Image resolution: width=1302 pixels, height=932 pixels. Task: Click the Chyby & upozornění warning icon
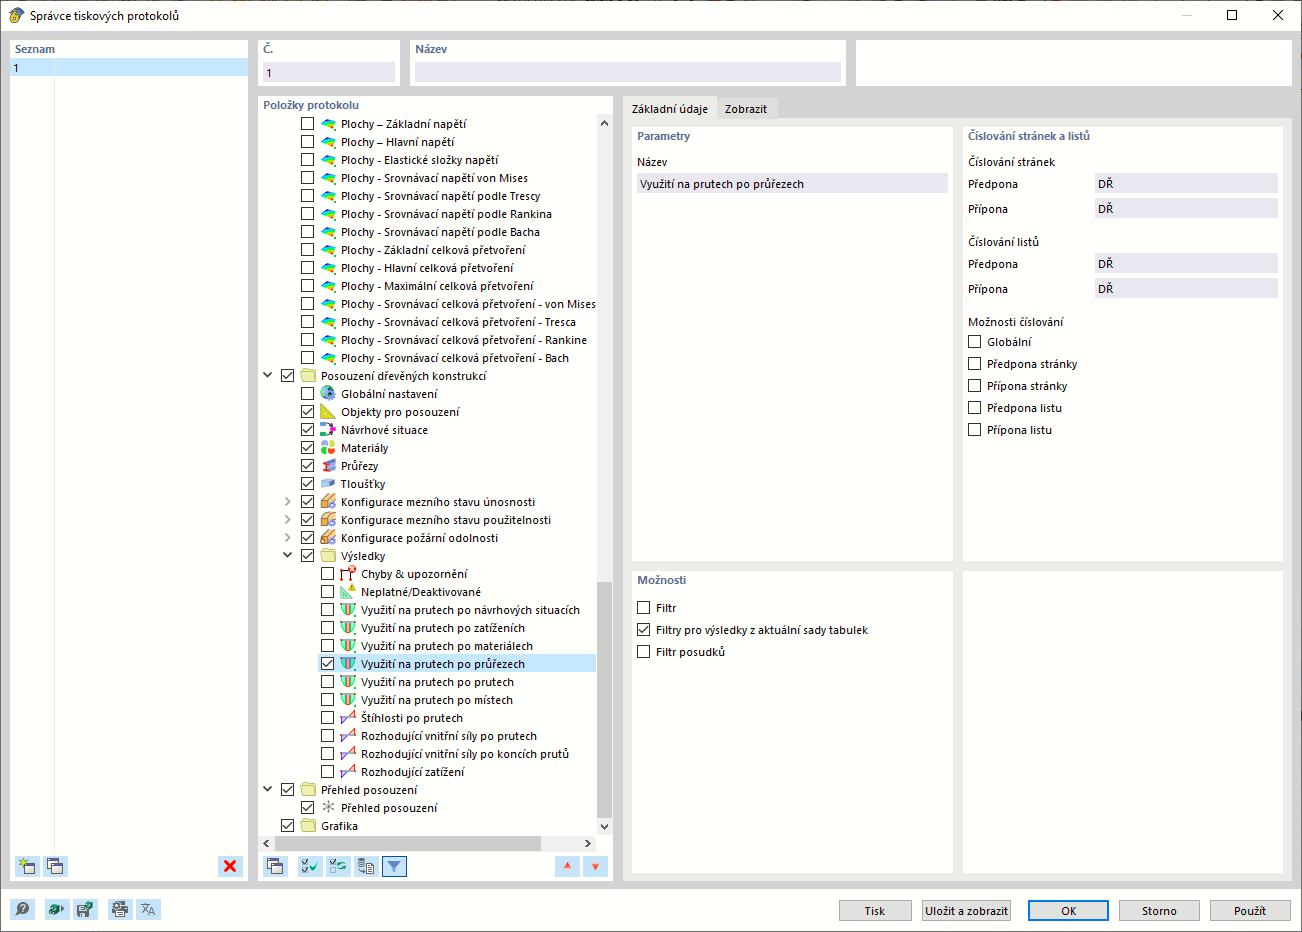point(348,574)
